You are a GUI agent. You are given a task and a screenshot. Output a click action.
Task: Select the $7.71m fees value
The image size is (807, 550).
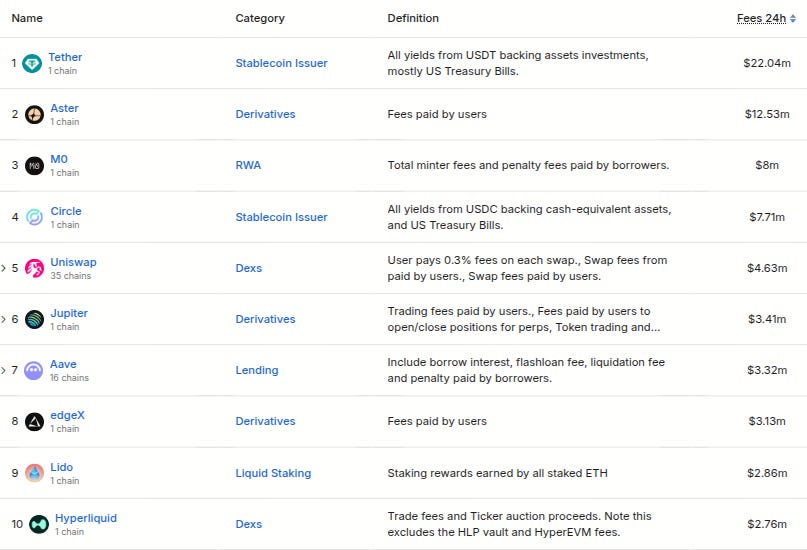767,217
